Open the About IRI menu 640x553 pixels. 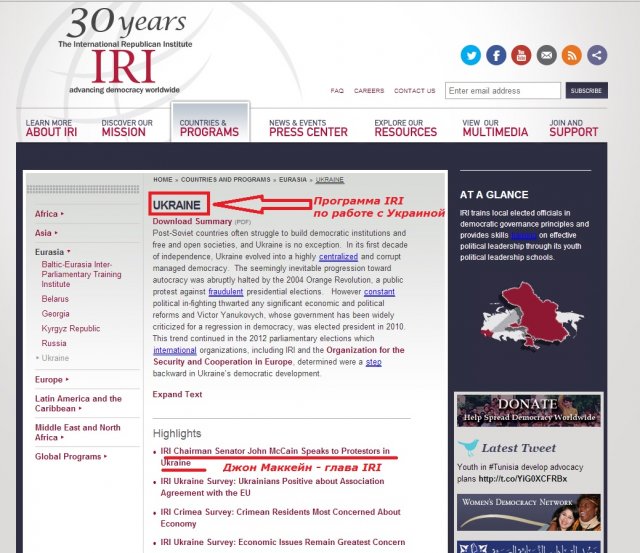pyautogui.click(x=51, y=127)
